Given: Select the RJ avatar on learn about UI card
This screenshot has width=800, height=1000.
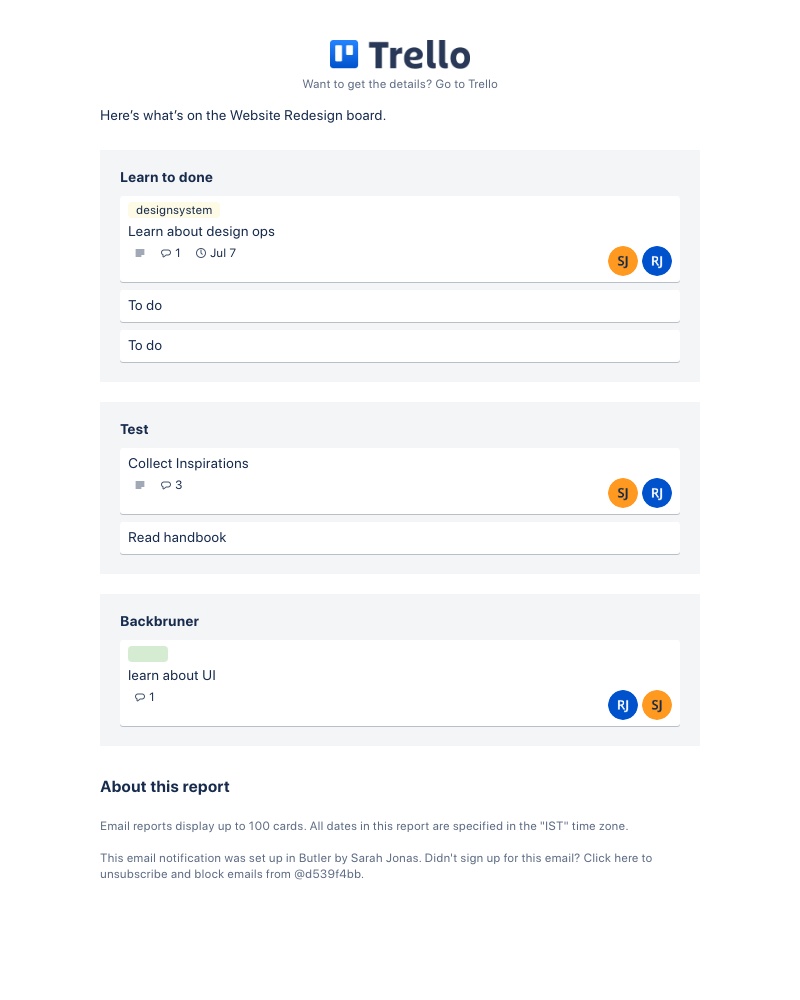Looking at the screenshot, I should [x=623, y=705].
